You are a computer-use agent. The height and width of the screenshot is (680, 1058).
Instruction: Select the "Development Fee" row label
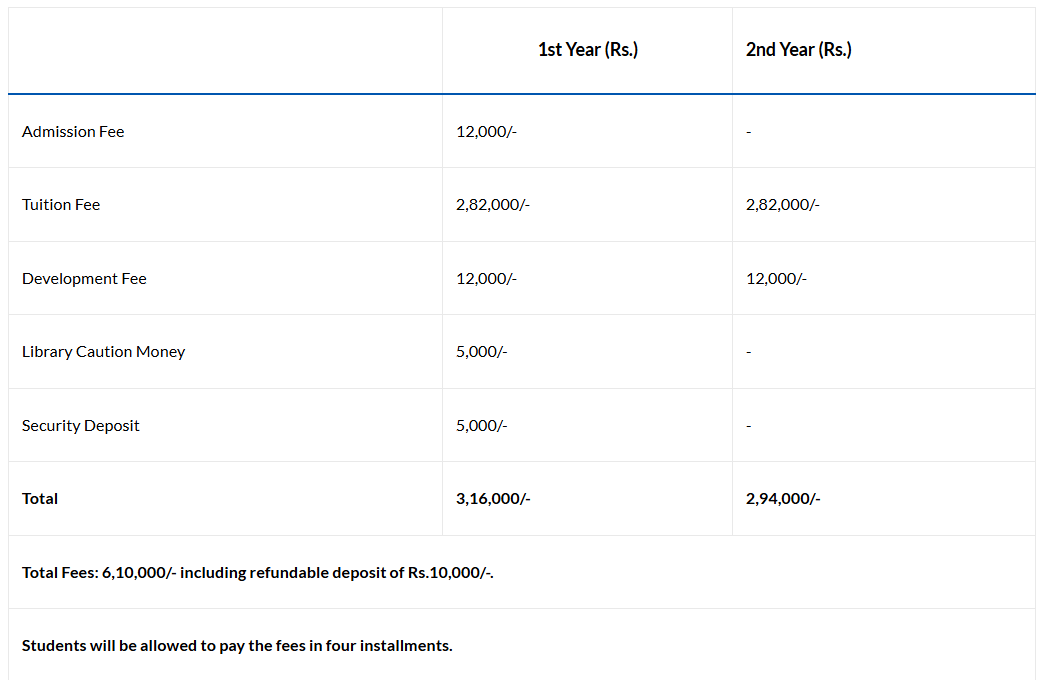coord(84,279)
